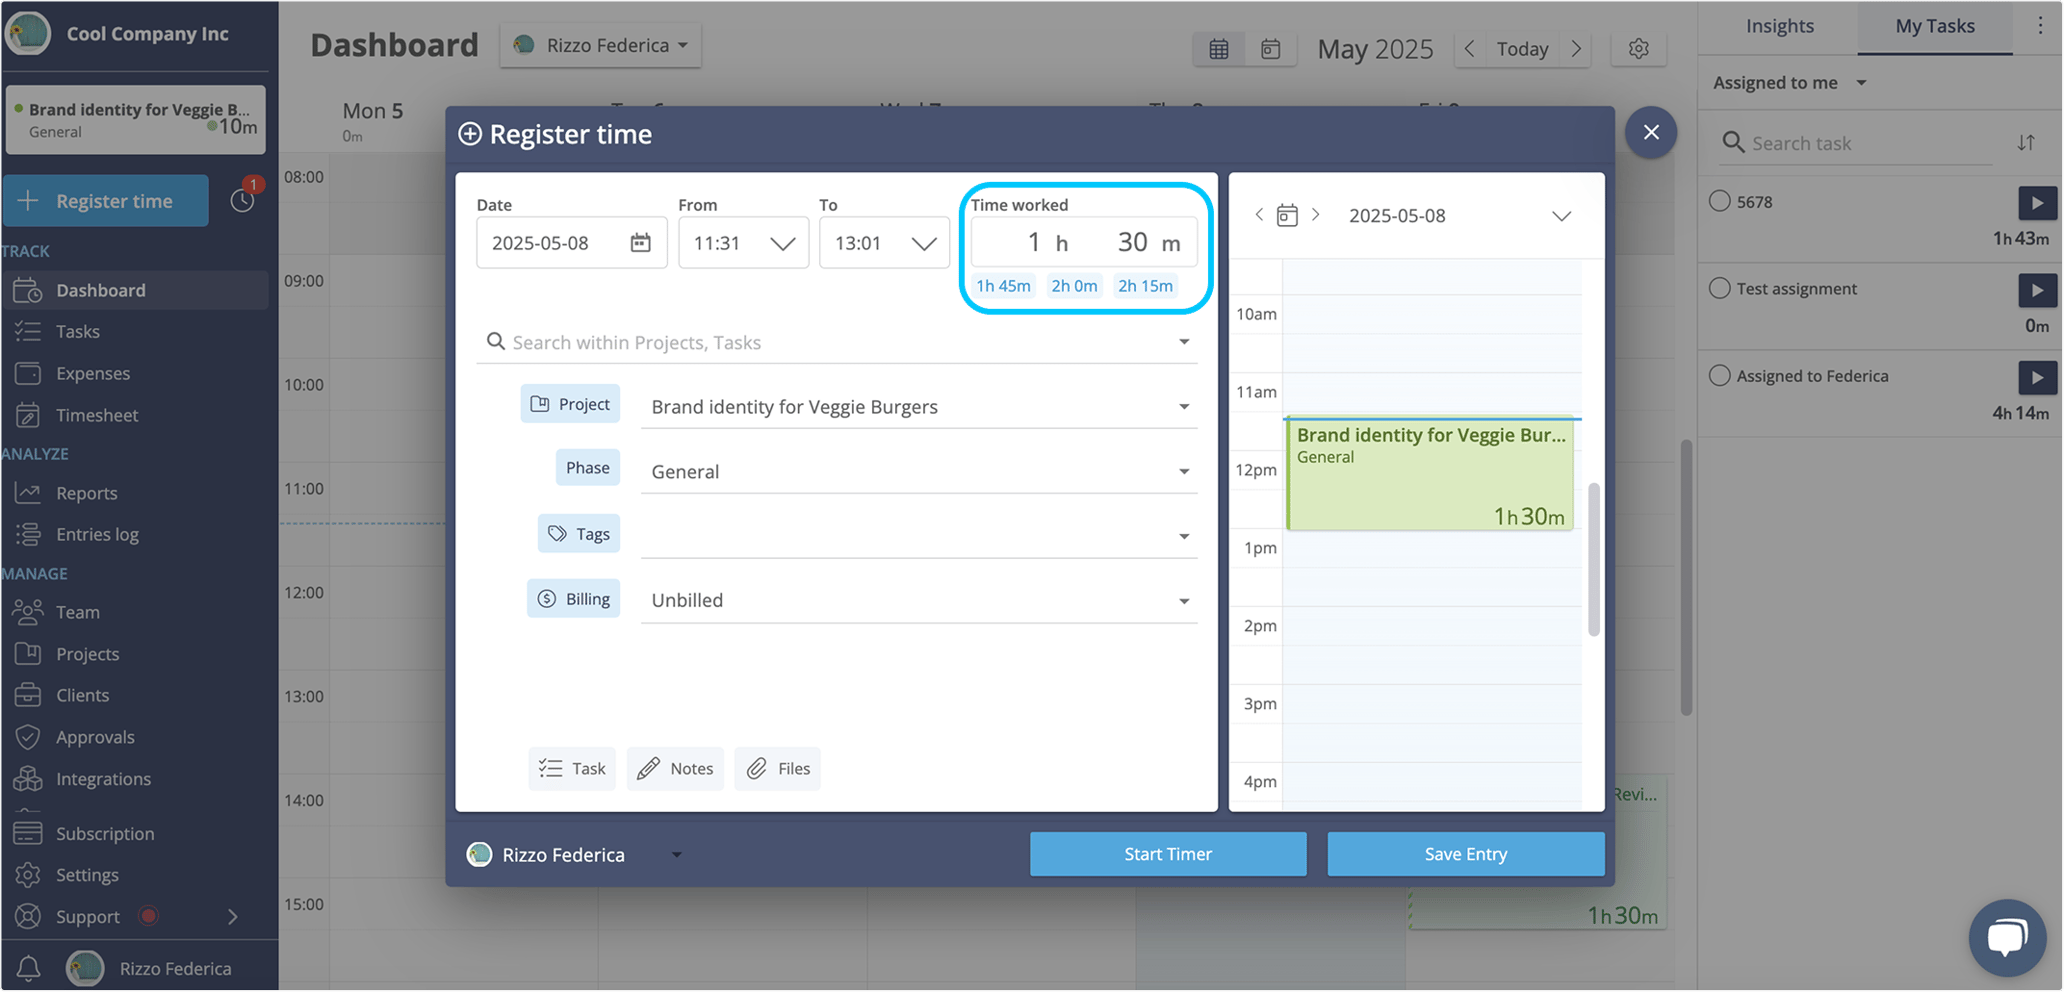Open the Integrations page
The width and height of the screenshot is (2064, 992).
(104, 779)
